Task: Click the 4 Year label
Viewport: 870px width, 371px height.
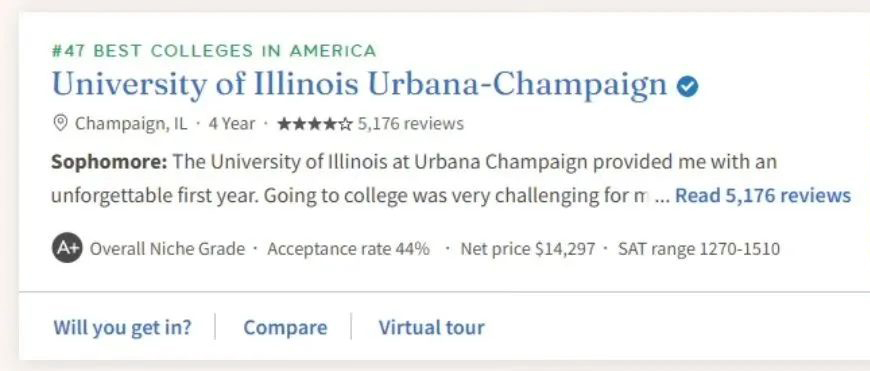Action: click(x=231, y=123)
